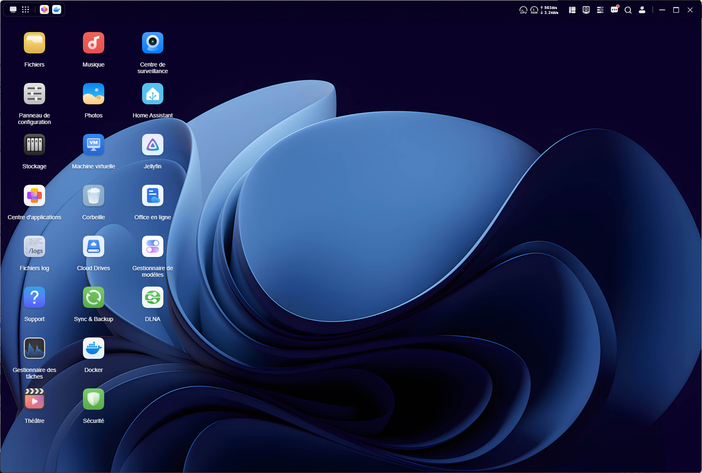Viewport: 702px width, 473px height.
Task: Open the search magnifier
Action: (628, 10)
